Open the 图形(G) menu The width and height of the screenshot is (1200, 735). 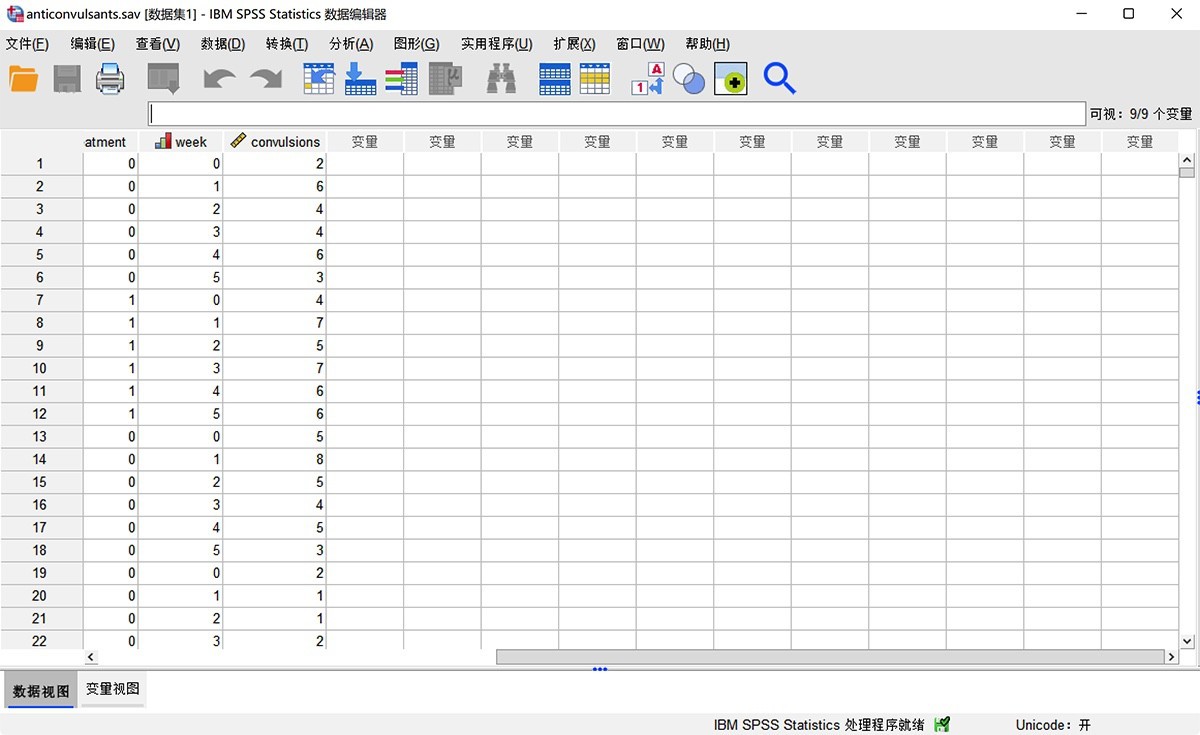click(417, 43)
